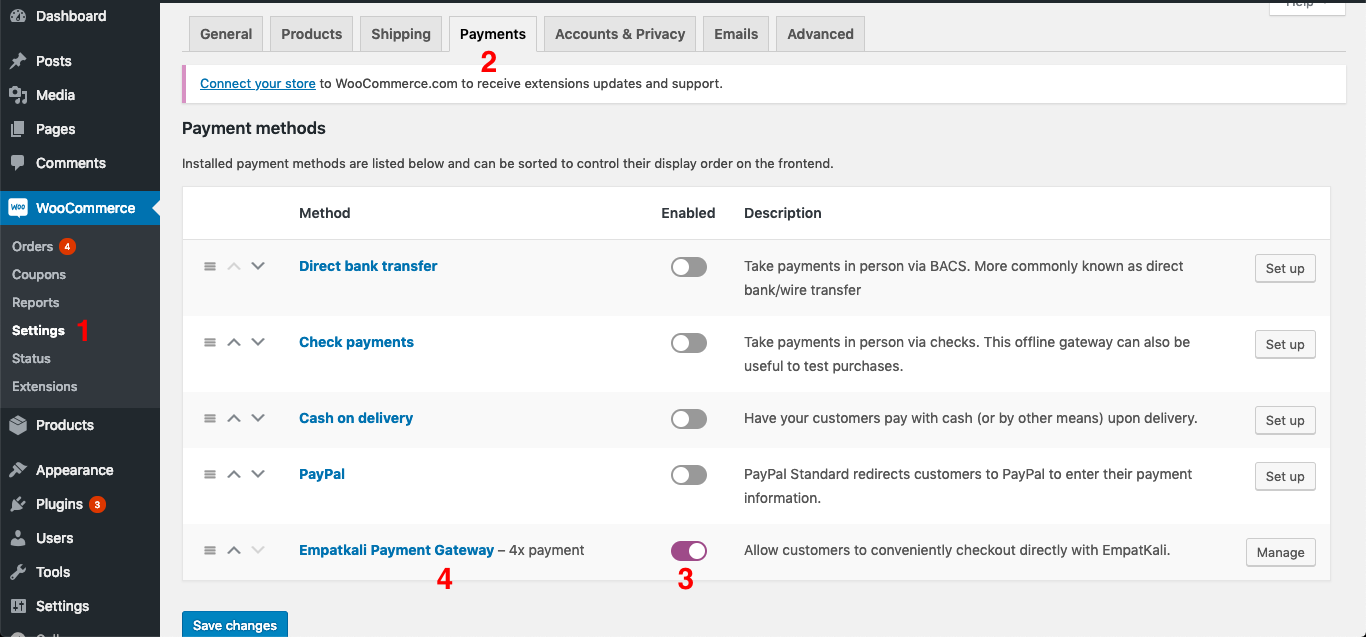1366x637 pixels.
Task: Move Cash on delivery up with the up arrow
Action: pyautogui.click(x=234, y=418)
